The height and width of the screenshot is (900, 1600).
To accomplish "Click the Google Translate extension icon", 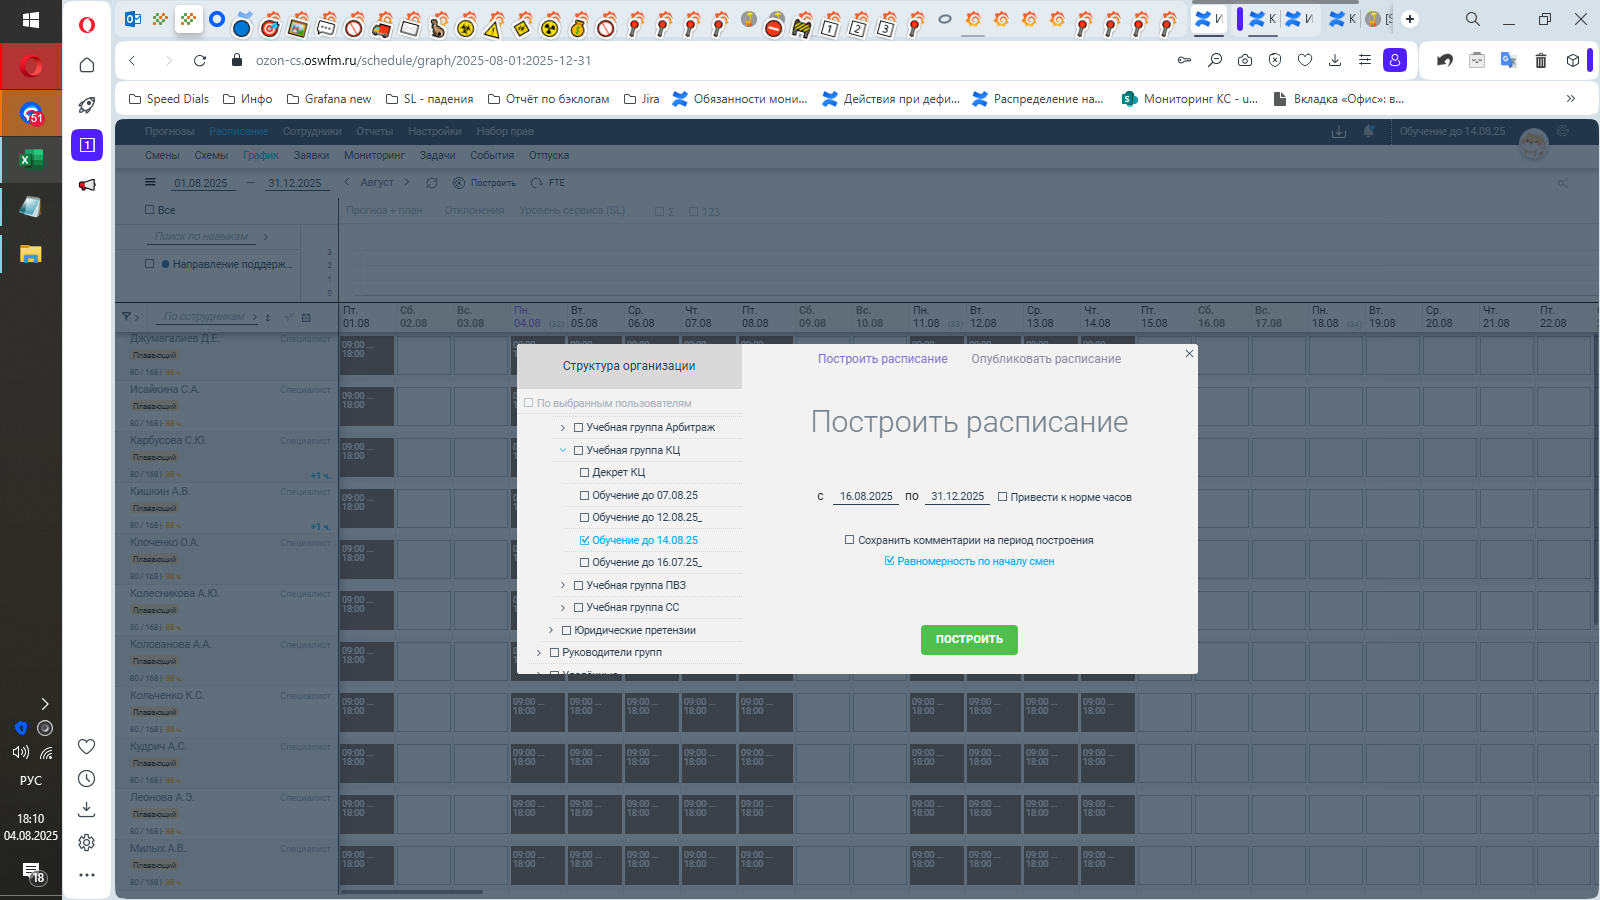I will [1509, 60].
